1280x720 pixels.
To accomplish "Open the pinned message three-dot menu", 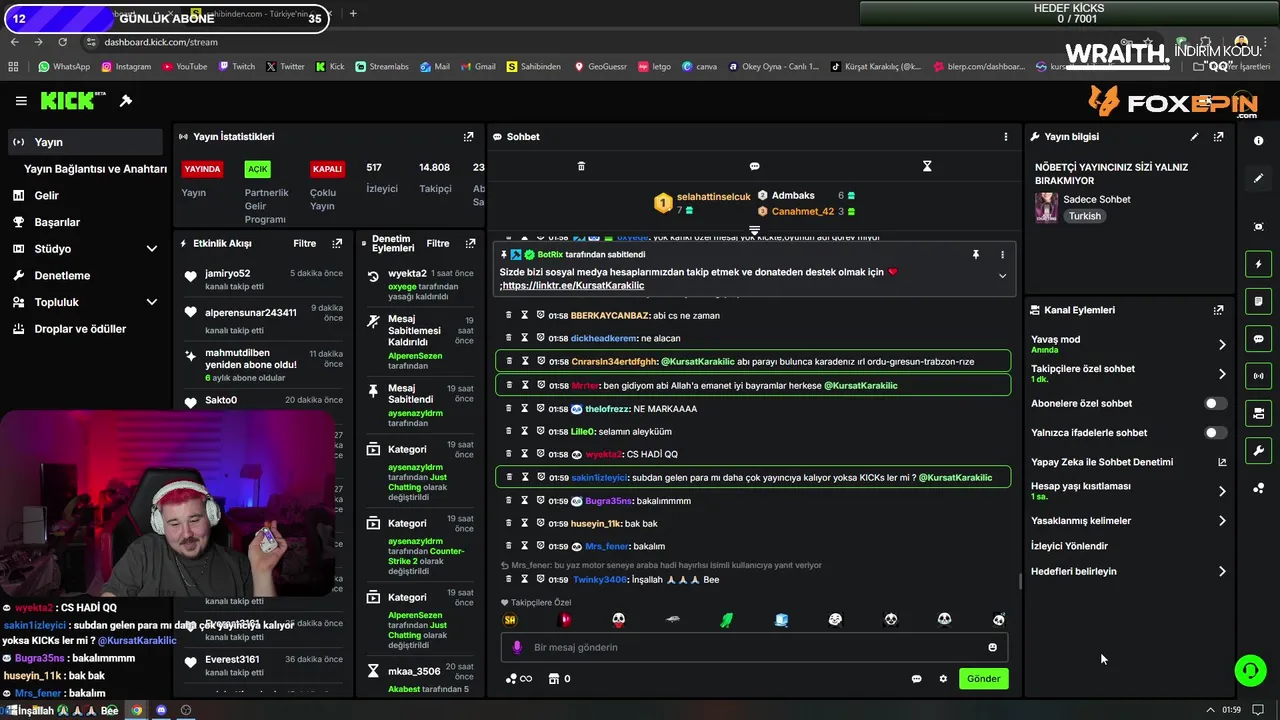I will (x=1002, y=255).
